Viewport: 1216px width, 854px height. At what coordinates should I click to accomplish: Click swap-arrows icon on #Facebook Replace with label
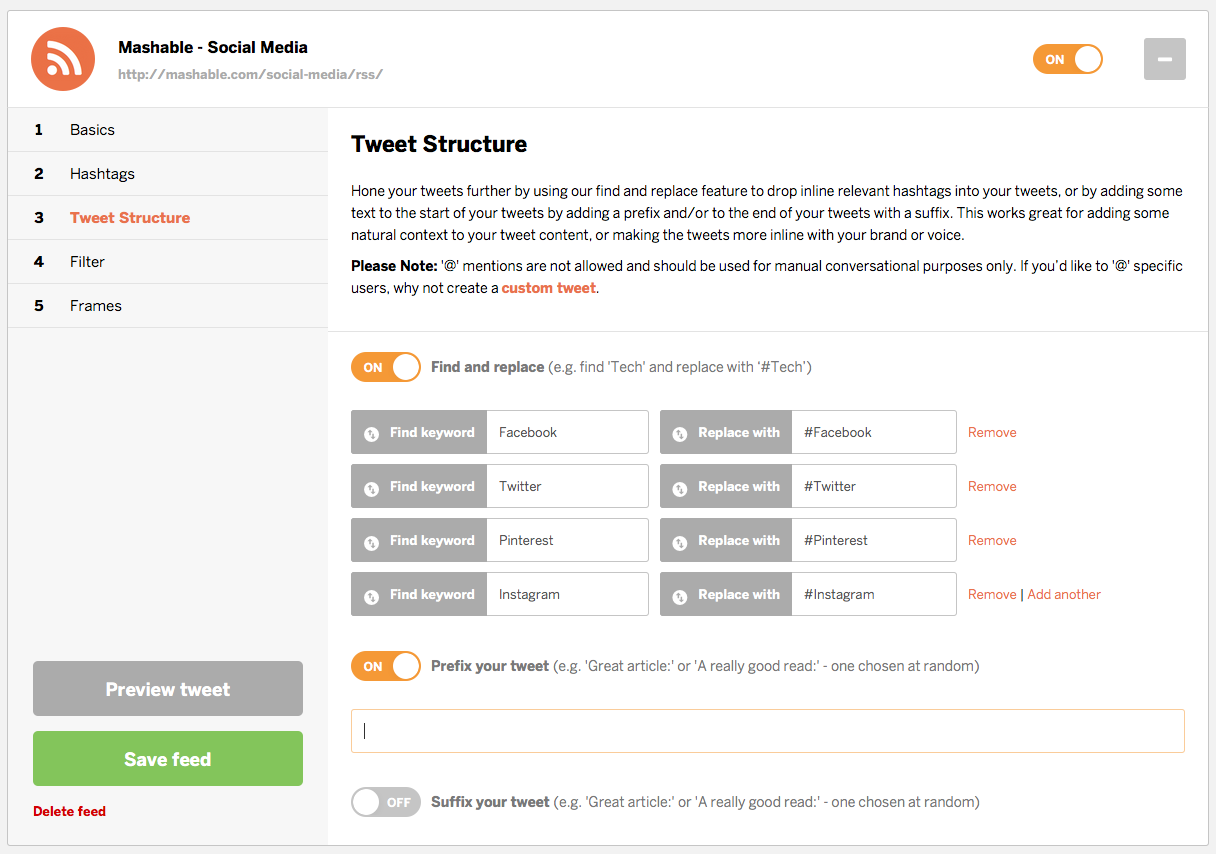tap(678, 431)
